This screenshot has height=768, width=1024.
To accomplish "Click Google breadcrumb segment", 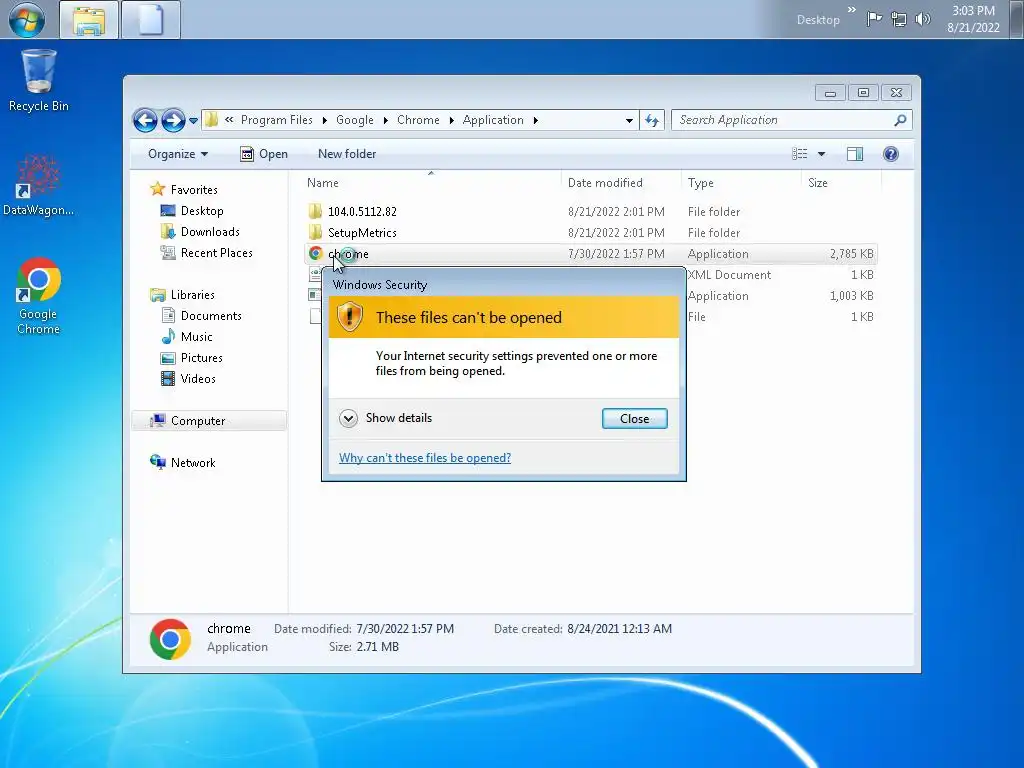I will (355, 120).
